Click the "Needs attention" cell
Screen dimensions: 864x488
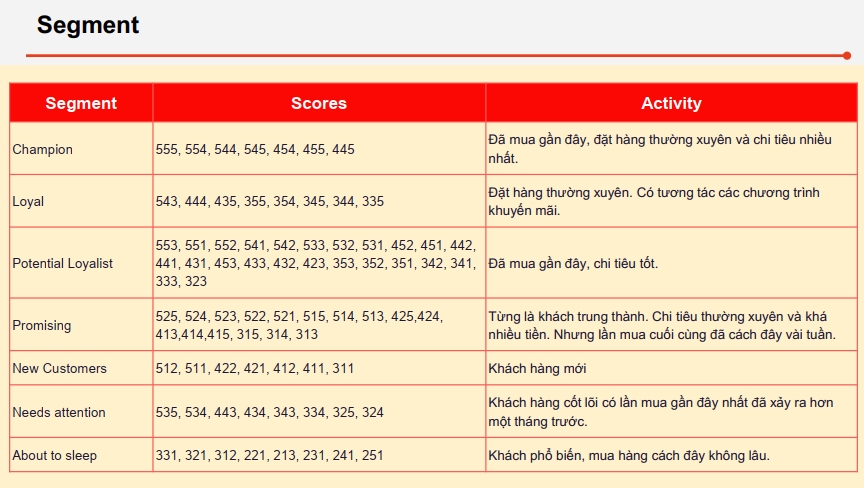click(59, 412)
